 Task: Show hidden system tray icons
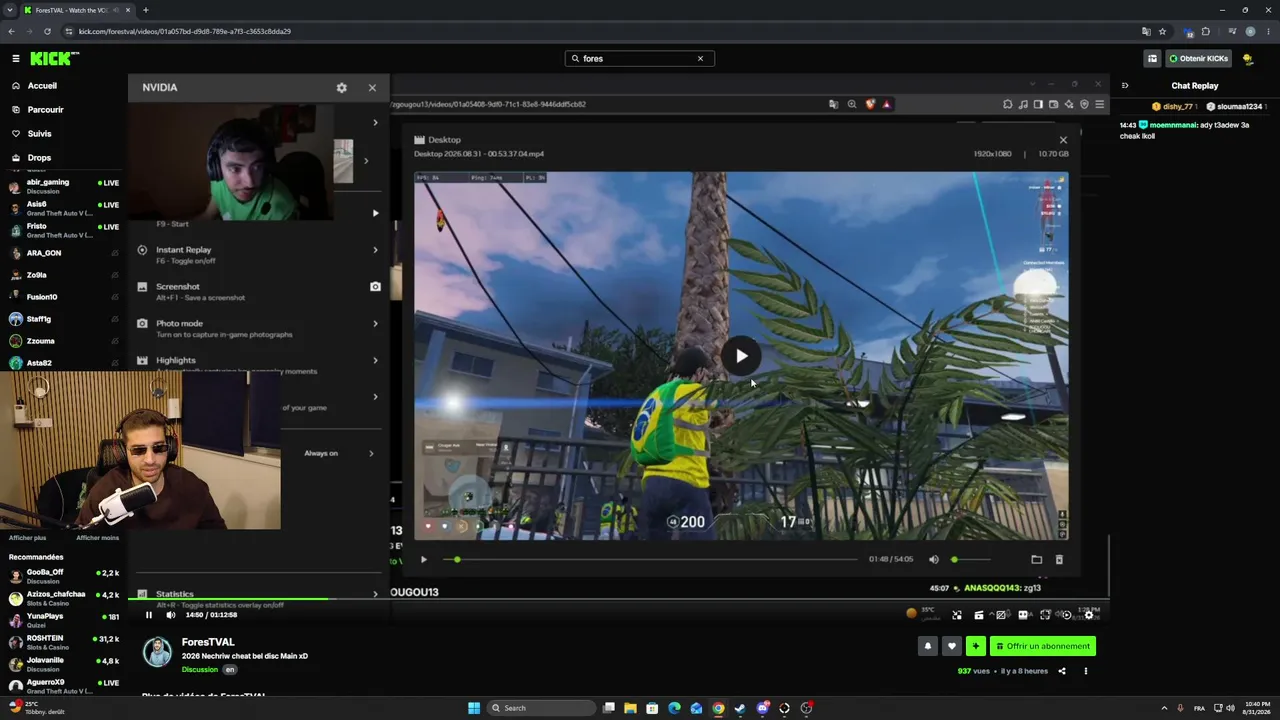point(1164,708)
